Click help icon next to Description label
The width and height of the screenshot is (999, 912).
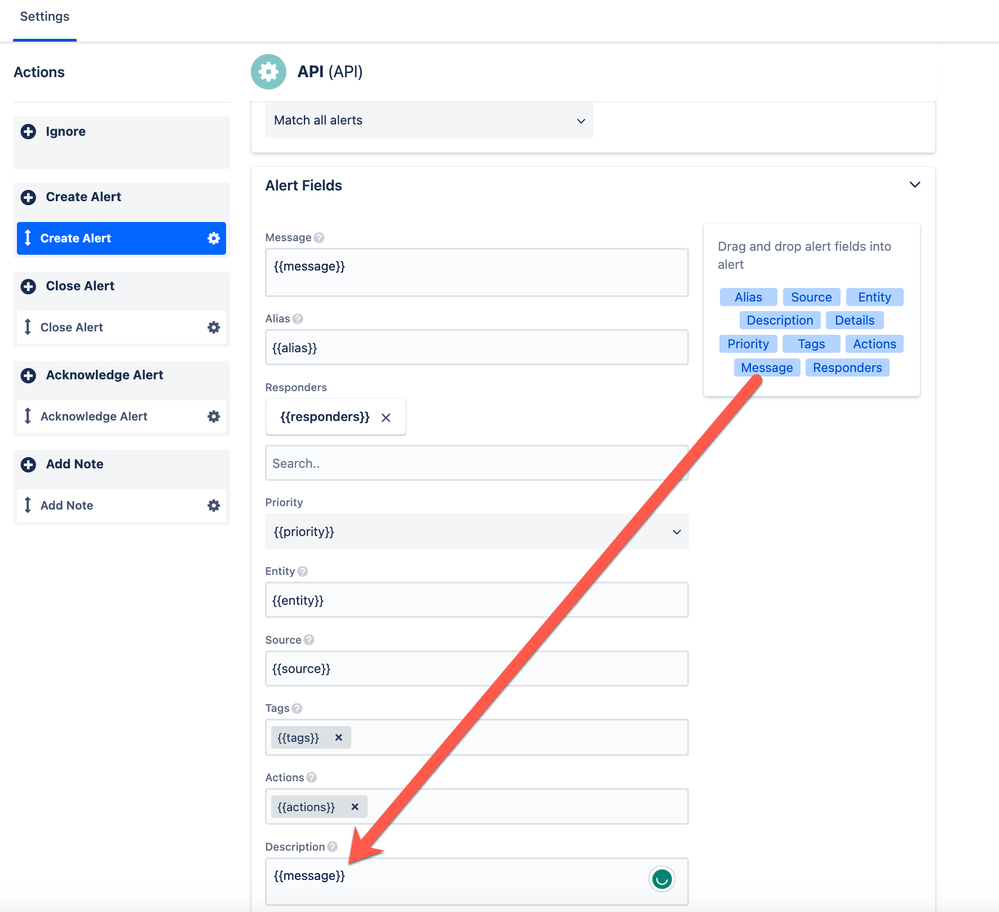pyautogui.click(x=333, y=847)
